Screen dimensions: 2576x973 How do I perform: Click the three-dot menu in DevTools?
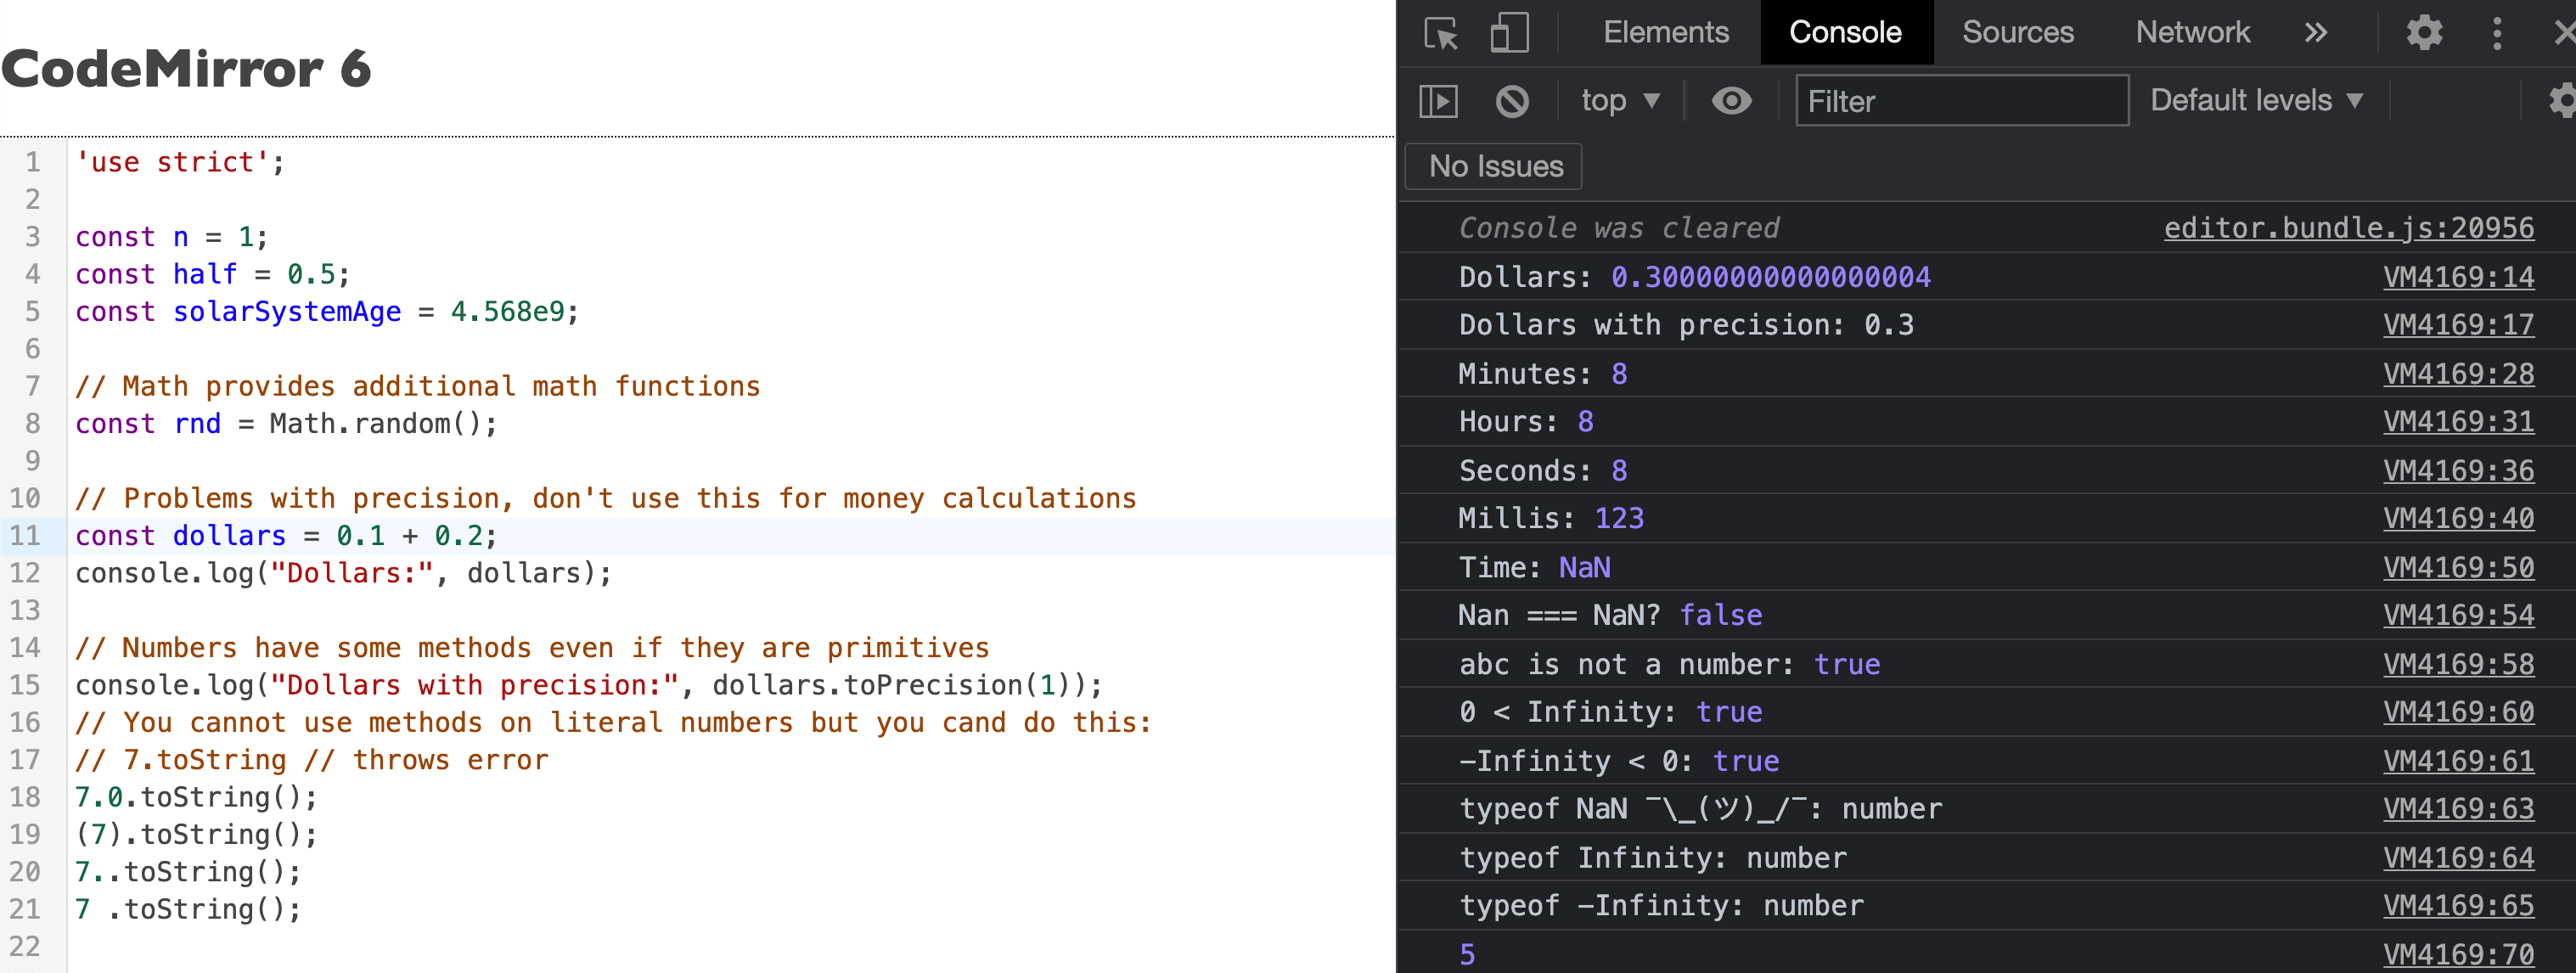coord(2499,33)
